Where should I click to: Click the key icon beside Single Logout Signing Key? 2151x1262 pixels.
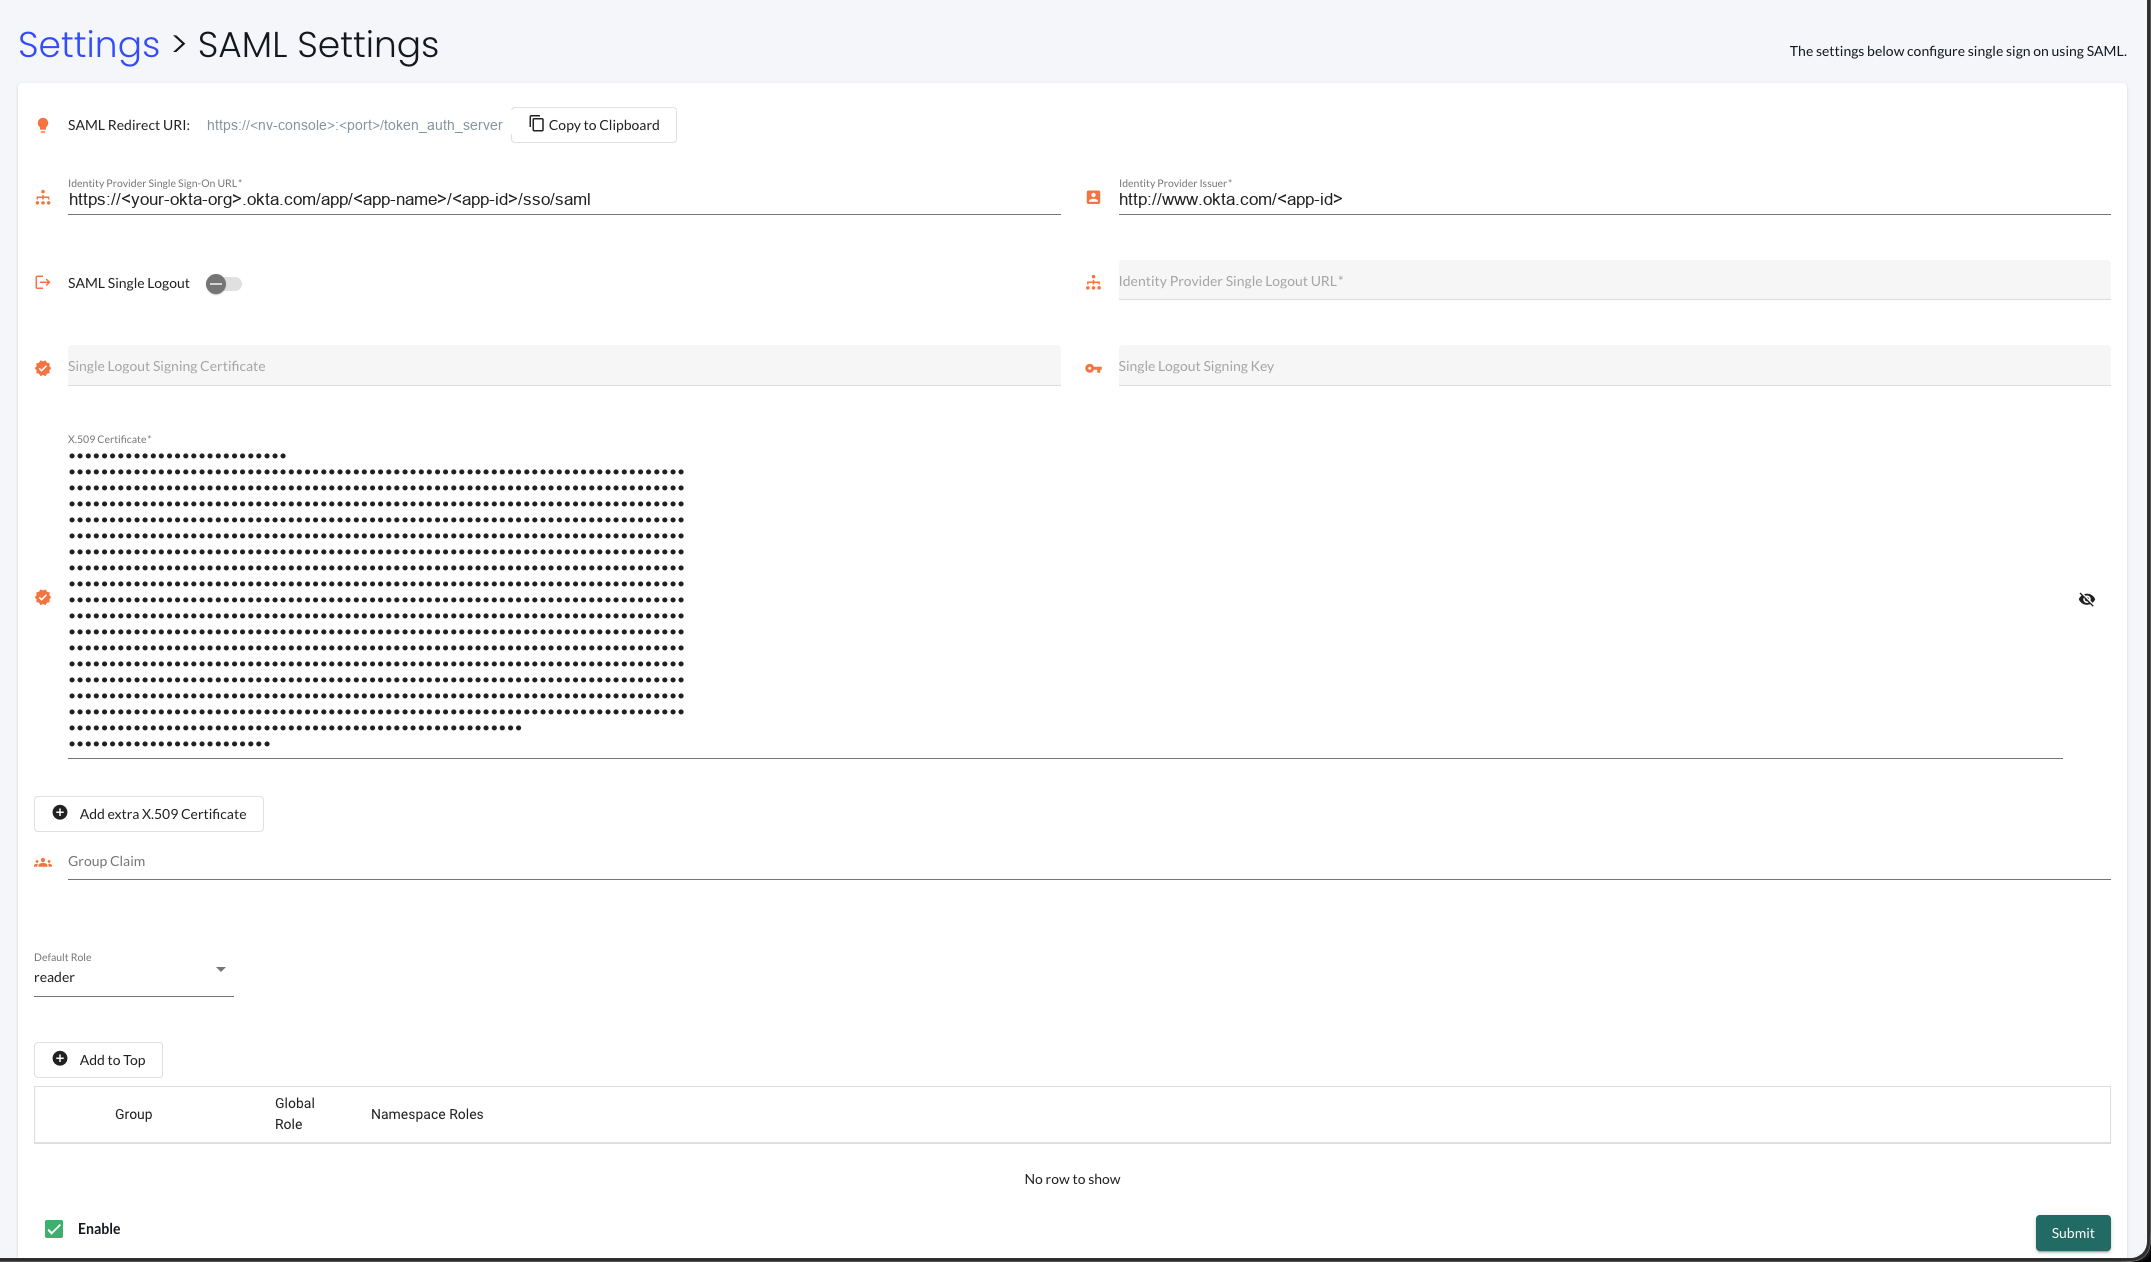(1093, 369)
